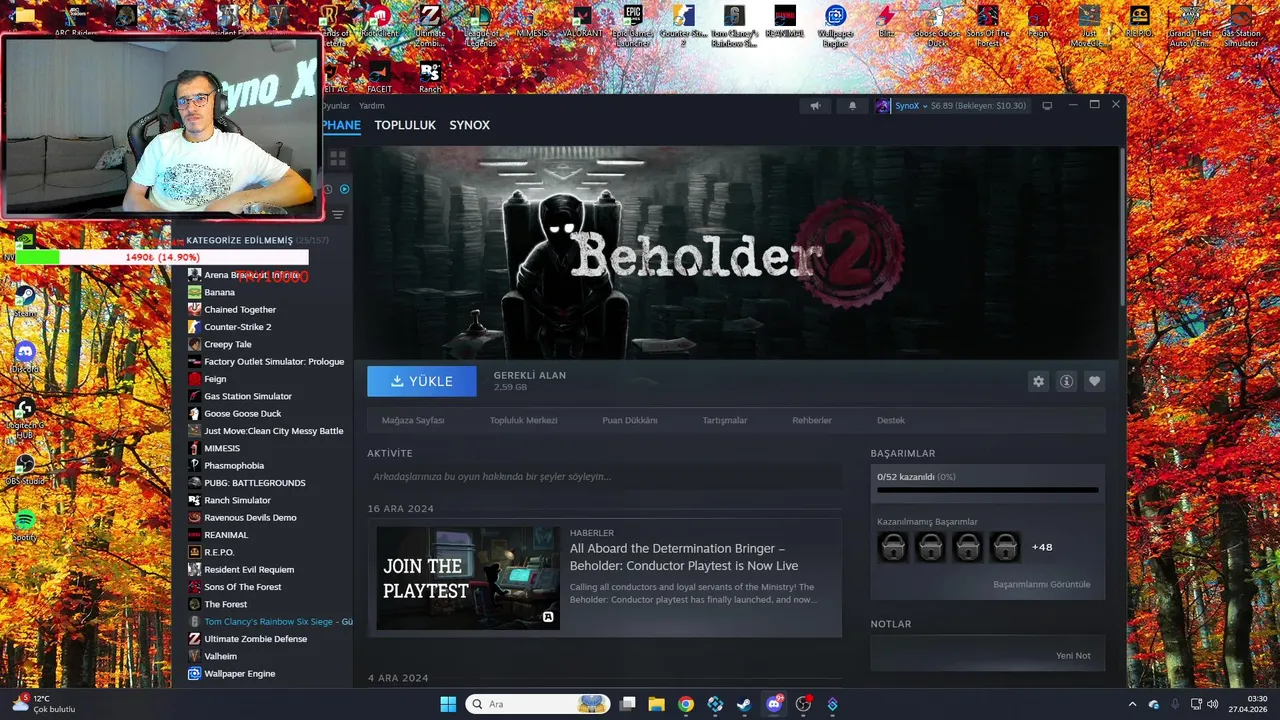Switch to Big Picture mode monitor icon
Viewport: 1280px width, 720px height.
click(x=1047, y=106)
